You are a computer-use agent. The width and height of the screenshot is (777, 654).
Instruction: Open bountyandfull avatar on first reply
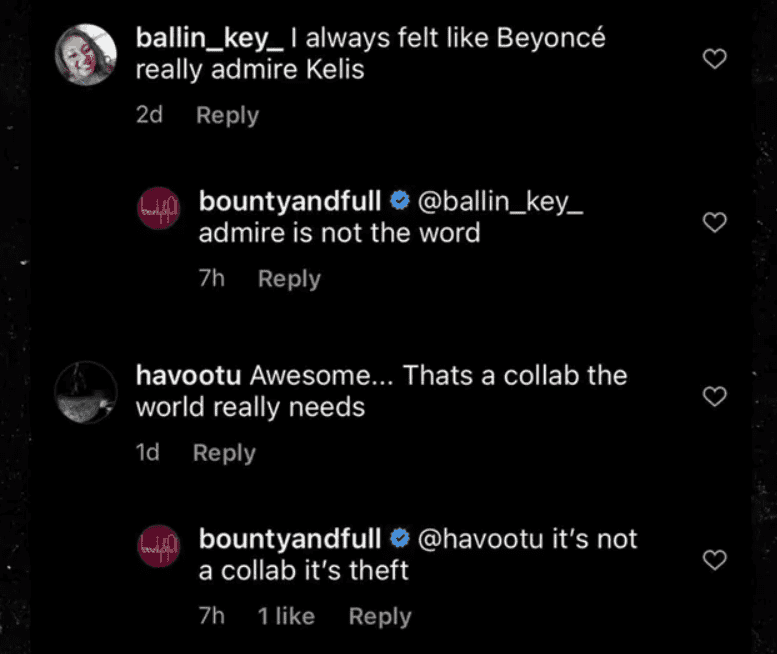point(158,213)
